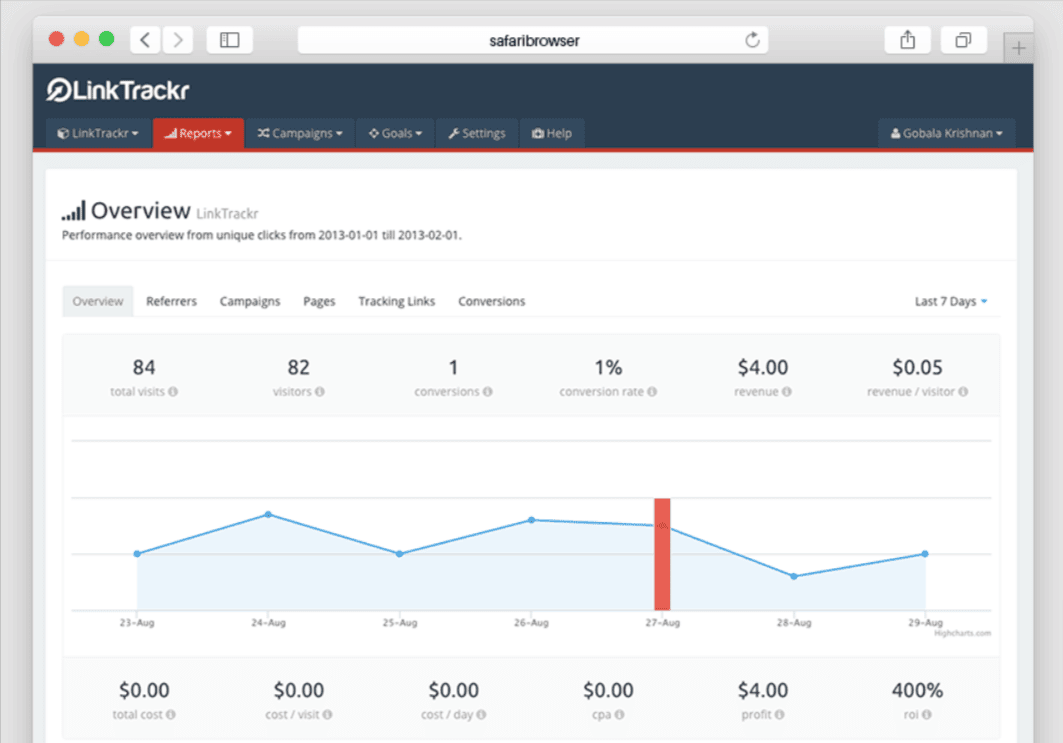Screen dimensions: 1063x743
Task: Open the Conversions tab
Action: (x=491, y=301)
